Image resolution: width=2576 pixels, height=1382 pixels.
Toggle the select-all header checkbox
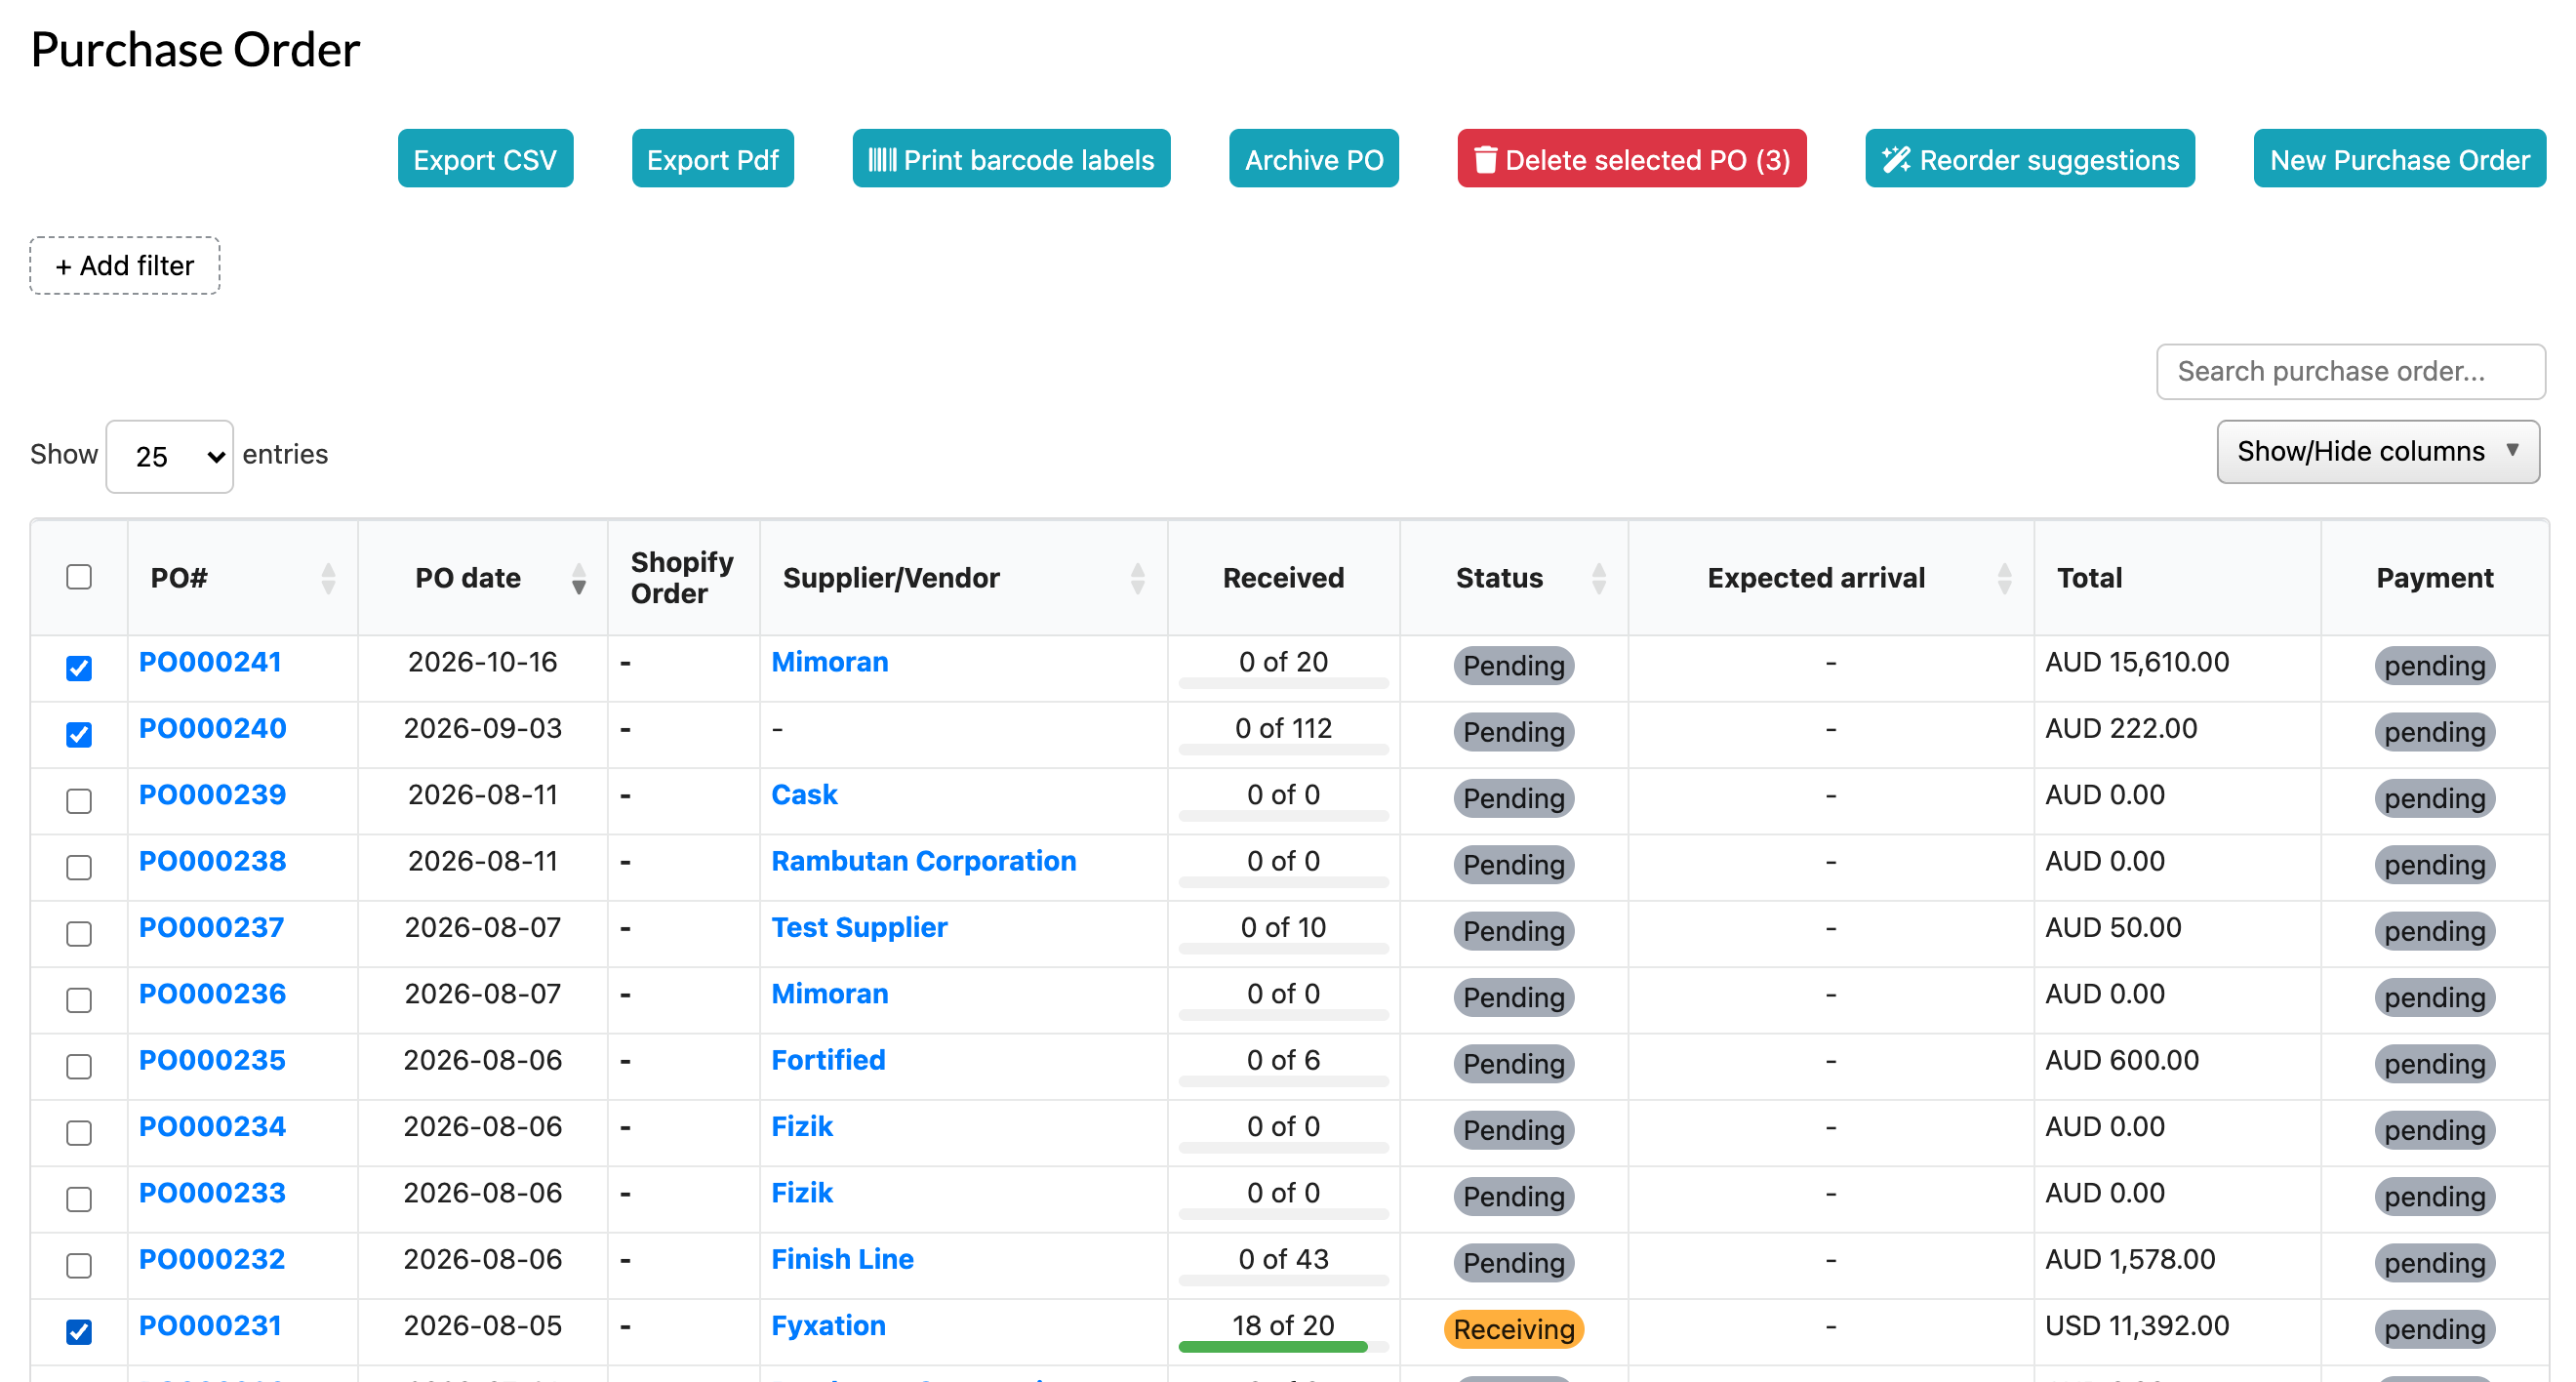tap(79, 577)
